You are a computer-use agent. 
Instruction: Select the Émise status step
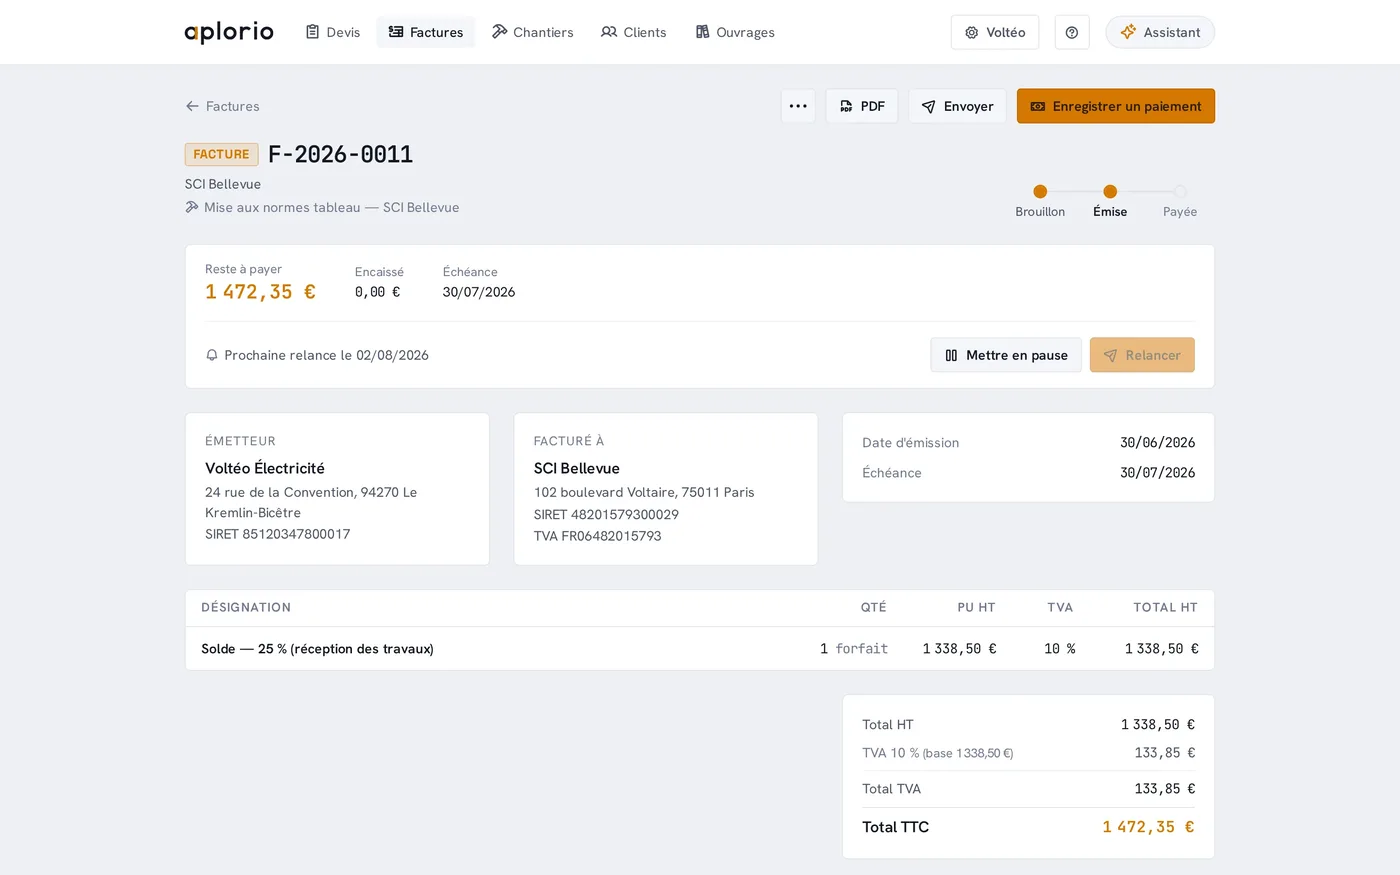1110,200
